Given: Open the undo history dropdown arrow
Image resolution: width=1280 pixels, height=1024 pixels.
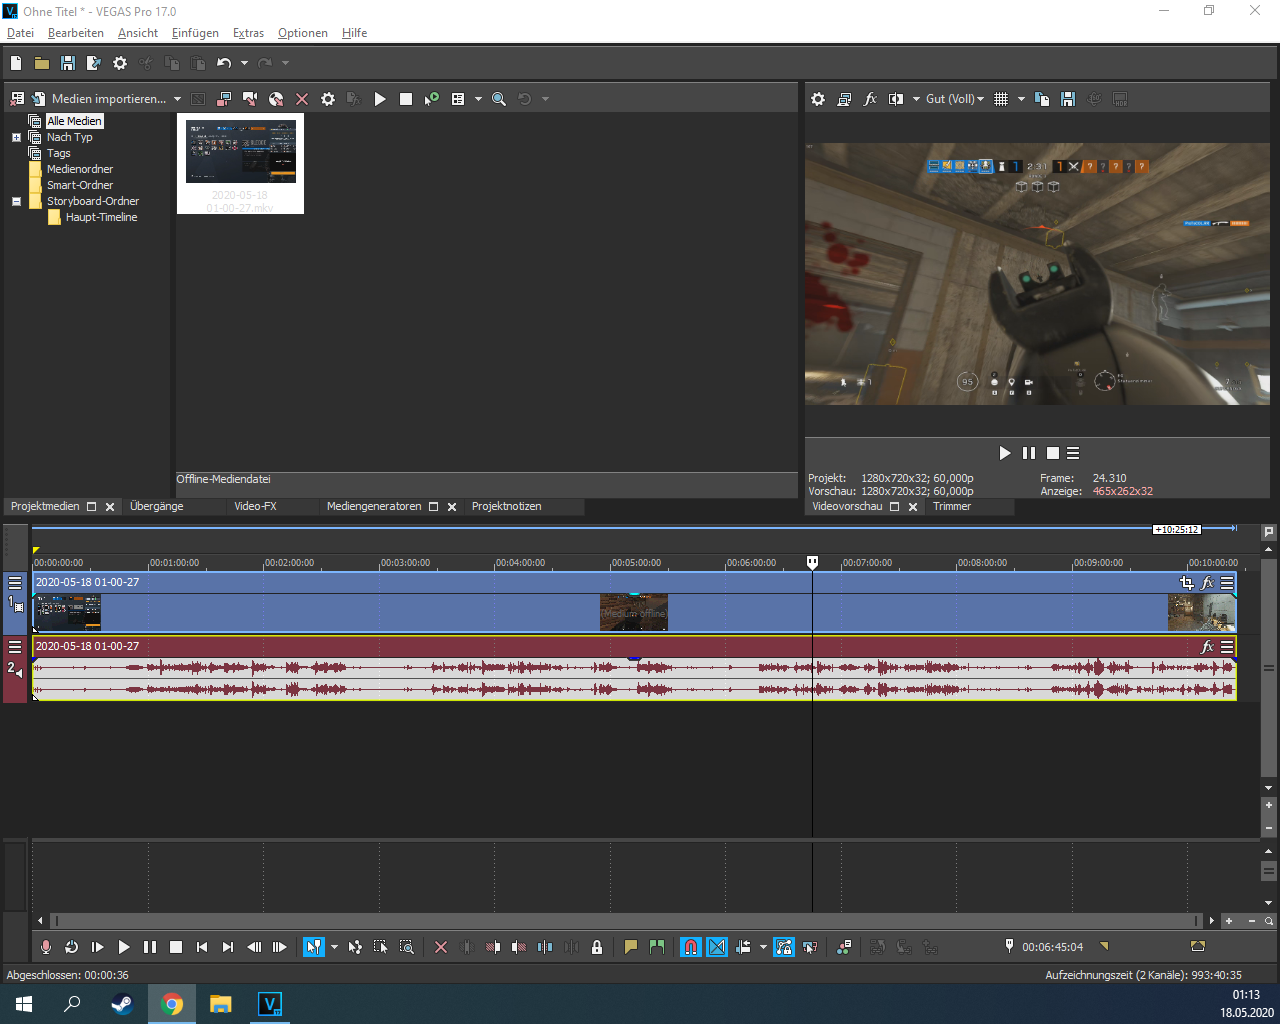Looking at the screenshot, I should (244, 63).
